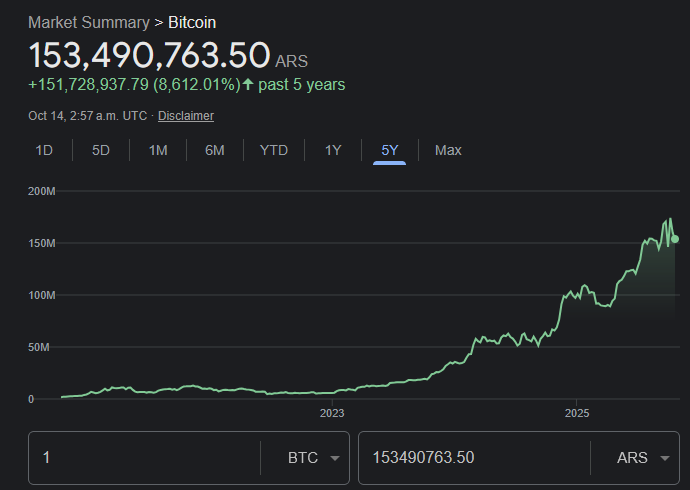This screenshot has height=490, width=690.
Task: Click the +151,728,937.79 (8,612.01%) change text
Action: [x=134, y=84]
